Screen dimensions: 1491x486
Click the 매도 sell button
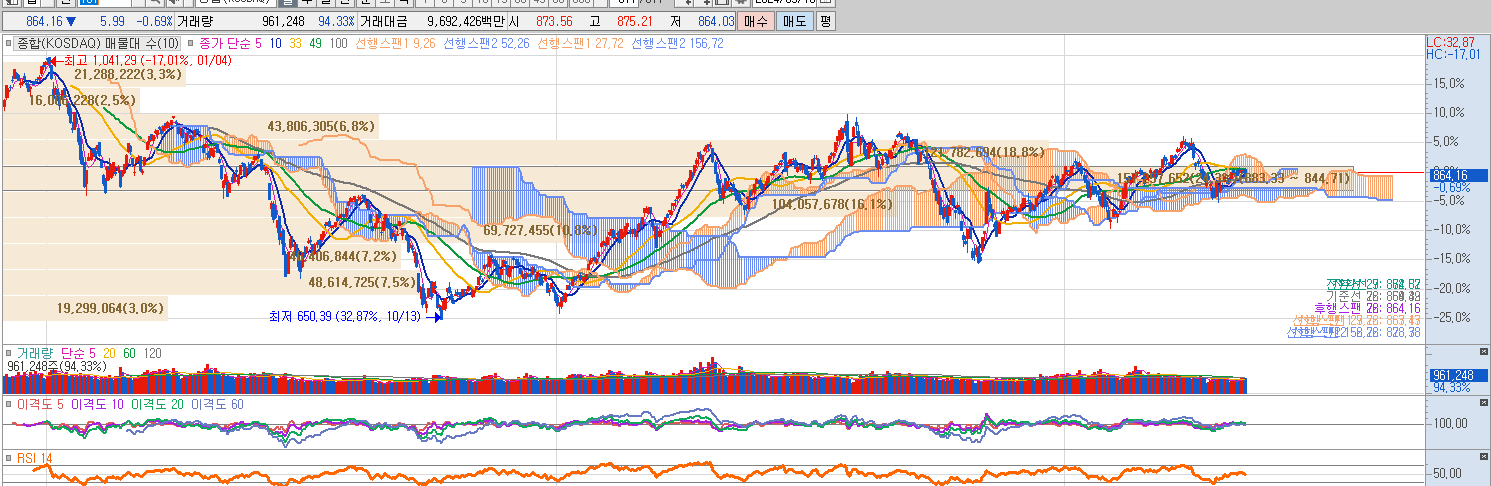click(x=795, y=20)
